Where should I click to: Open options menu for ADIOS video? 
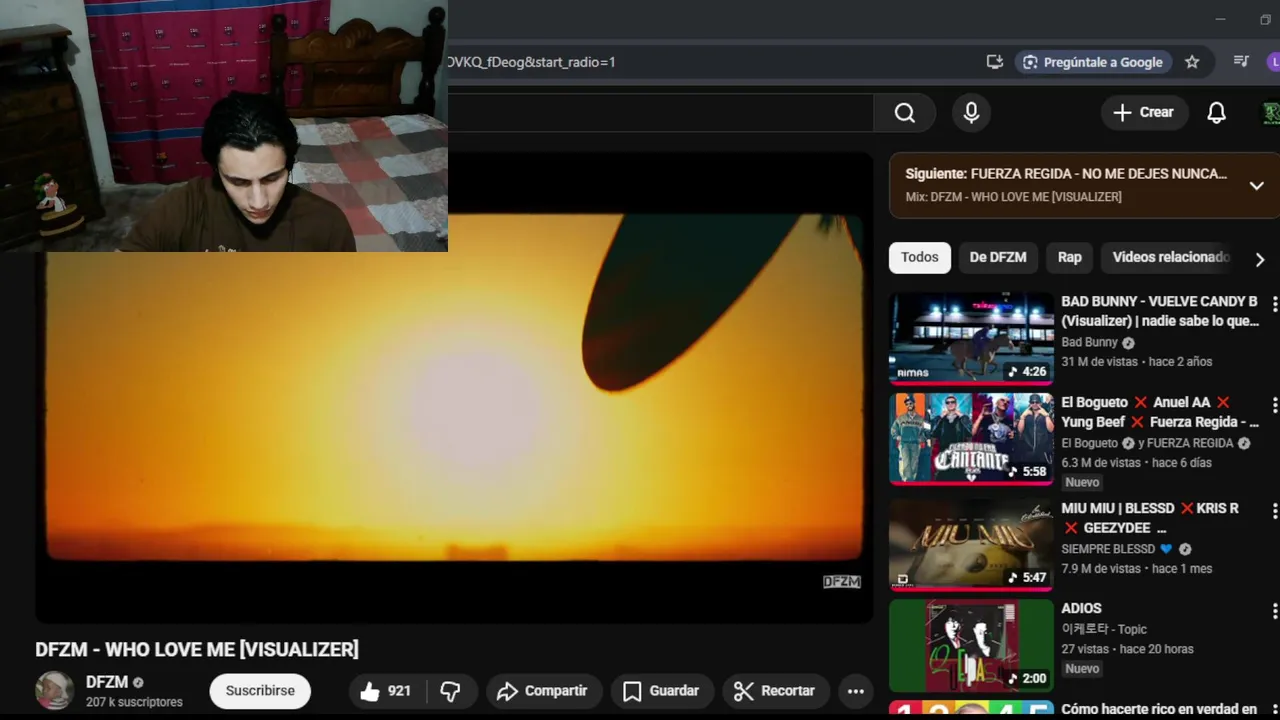(x=1274, y=610)
